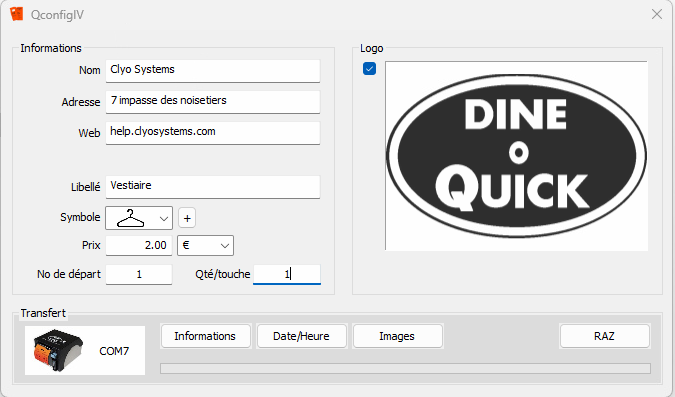
Task: Click the transfer progress bar
Action: [x=405, y=368]
